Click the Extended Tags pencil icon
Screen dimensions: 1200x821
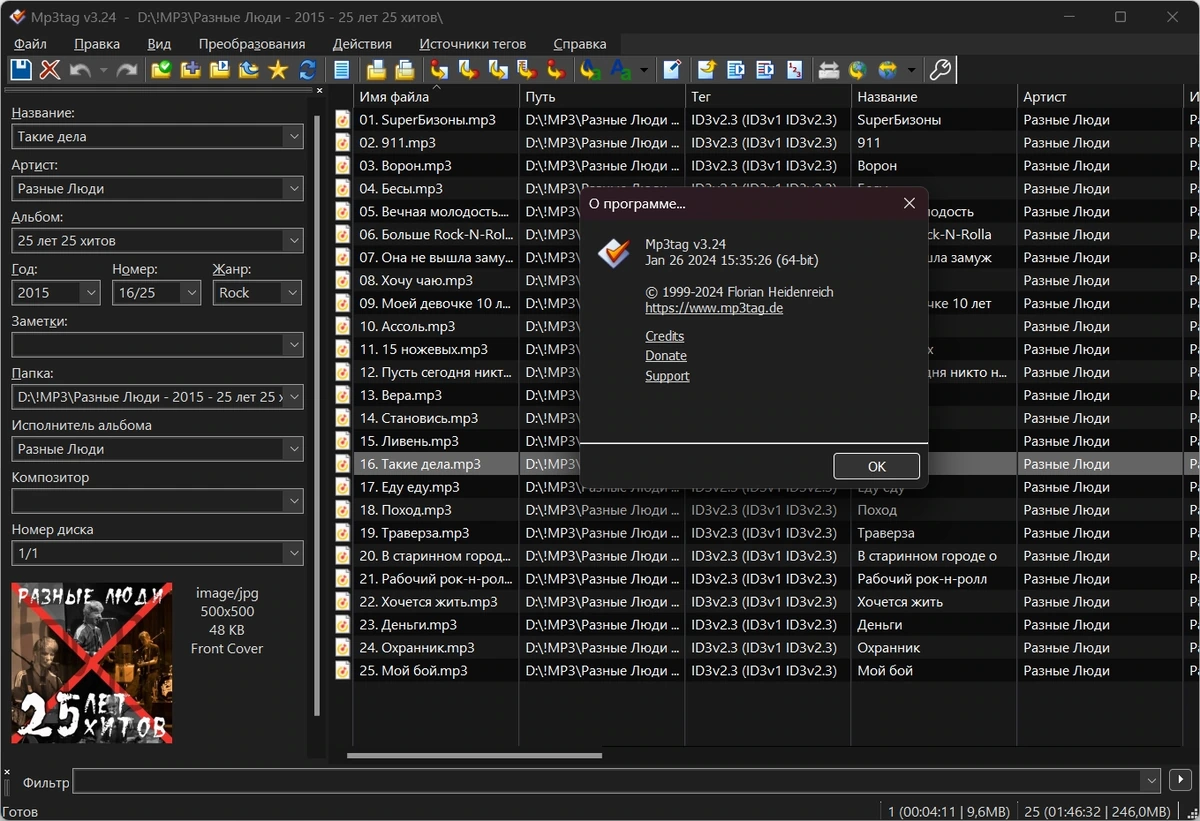[672, 70]
